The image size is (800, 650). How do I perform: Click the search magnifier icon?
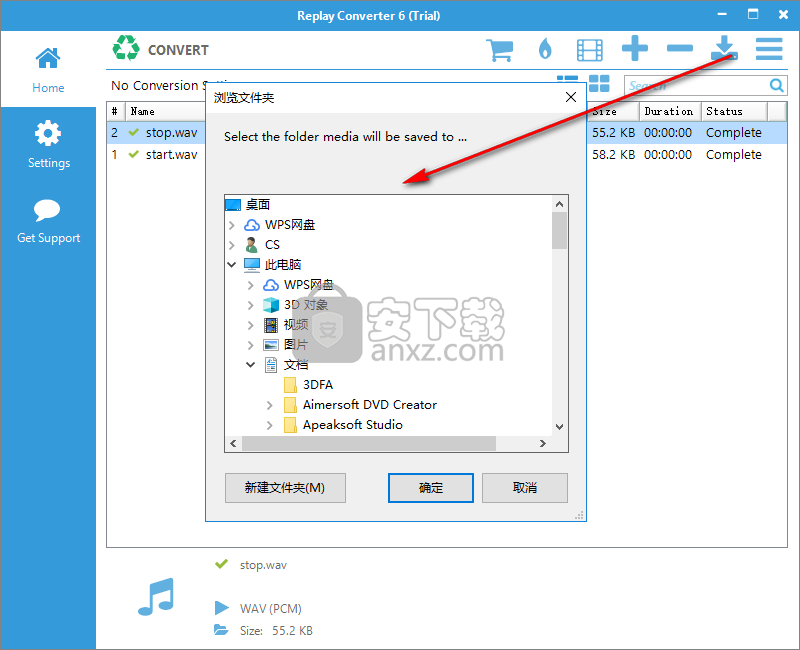(777, 85)
